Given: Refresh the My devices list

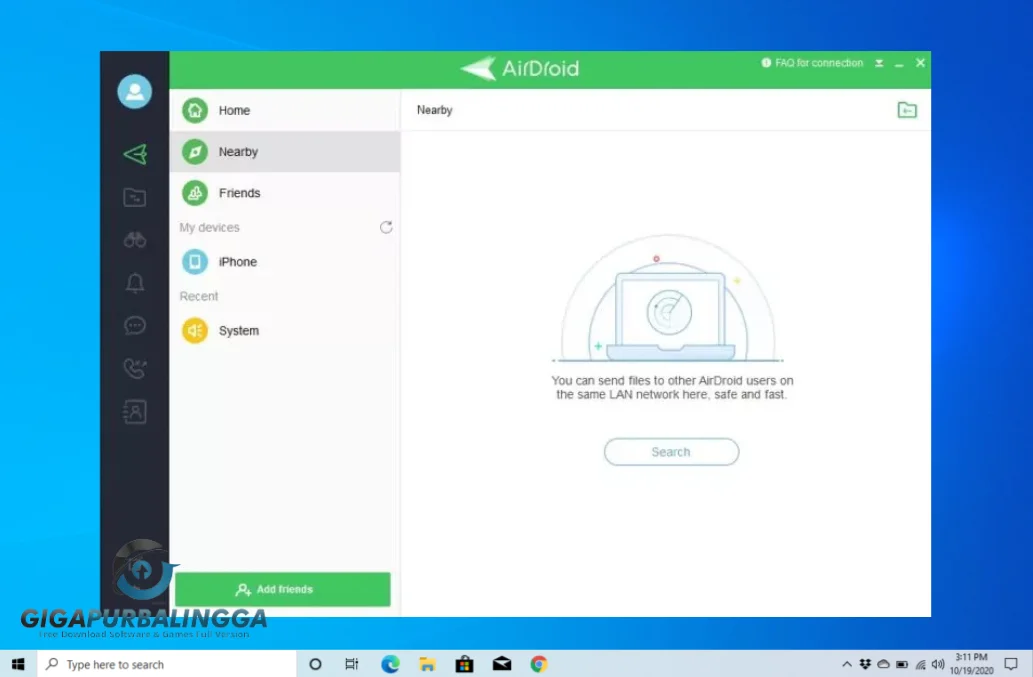Looking at the screenshot, I should coord(386,227).
